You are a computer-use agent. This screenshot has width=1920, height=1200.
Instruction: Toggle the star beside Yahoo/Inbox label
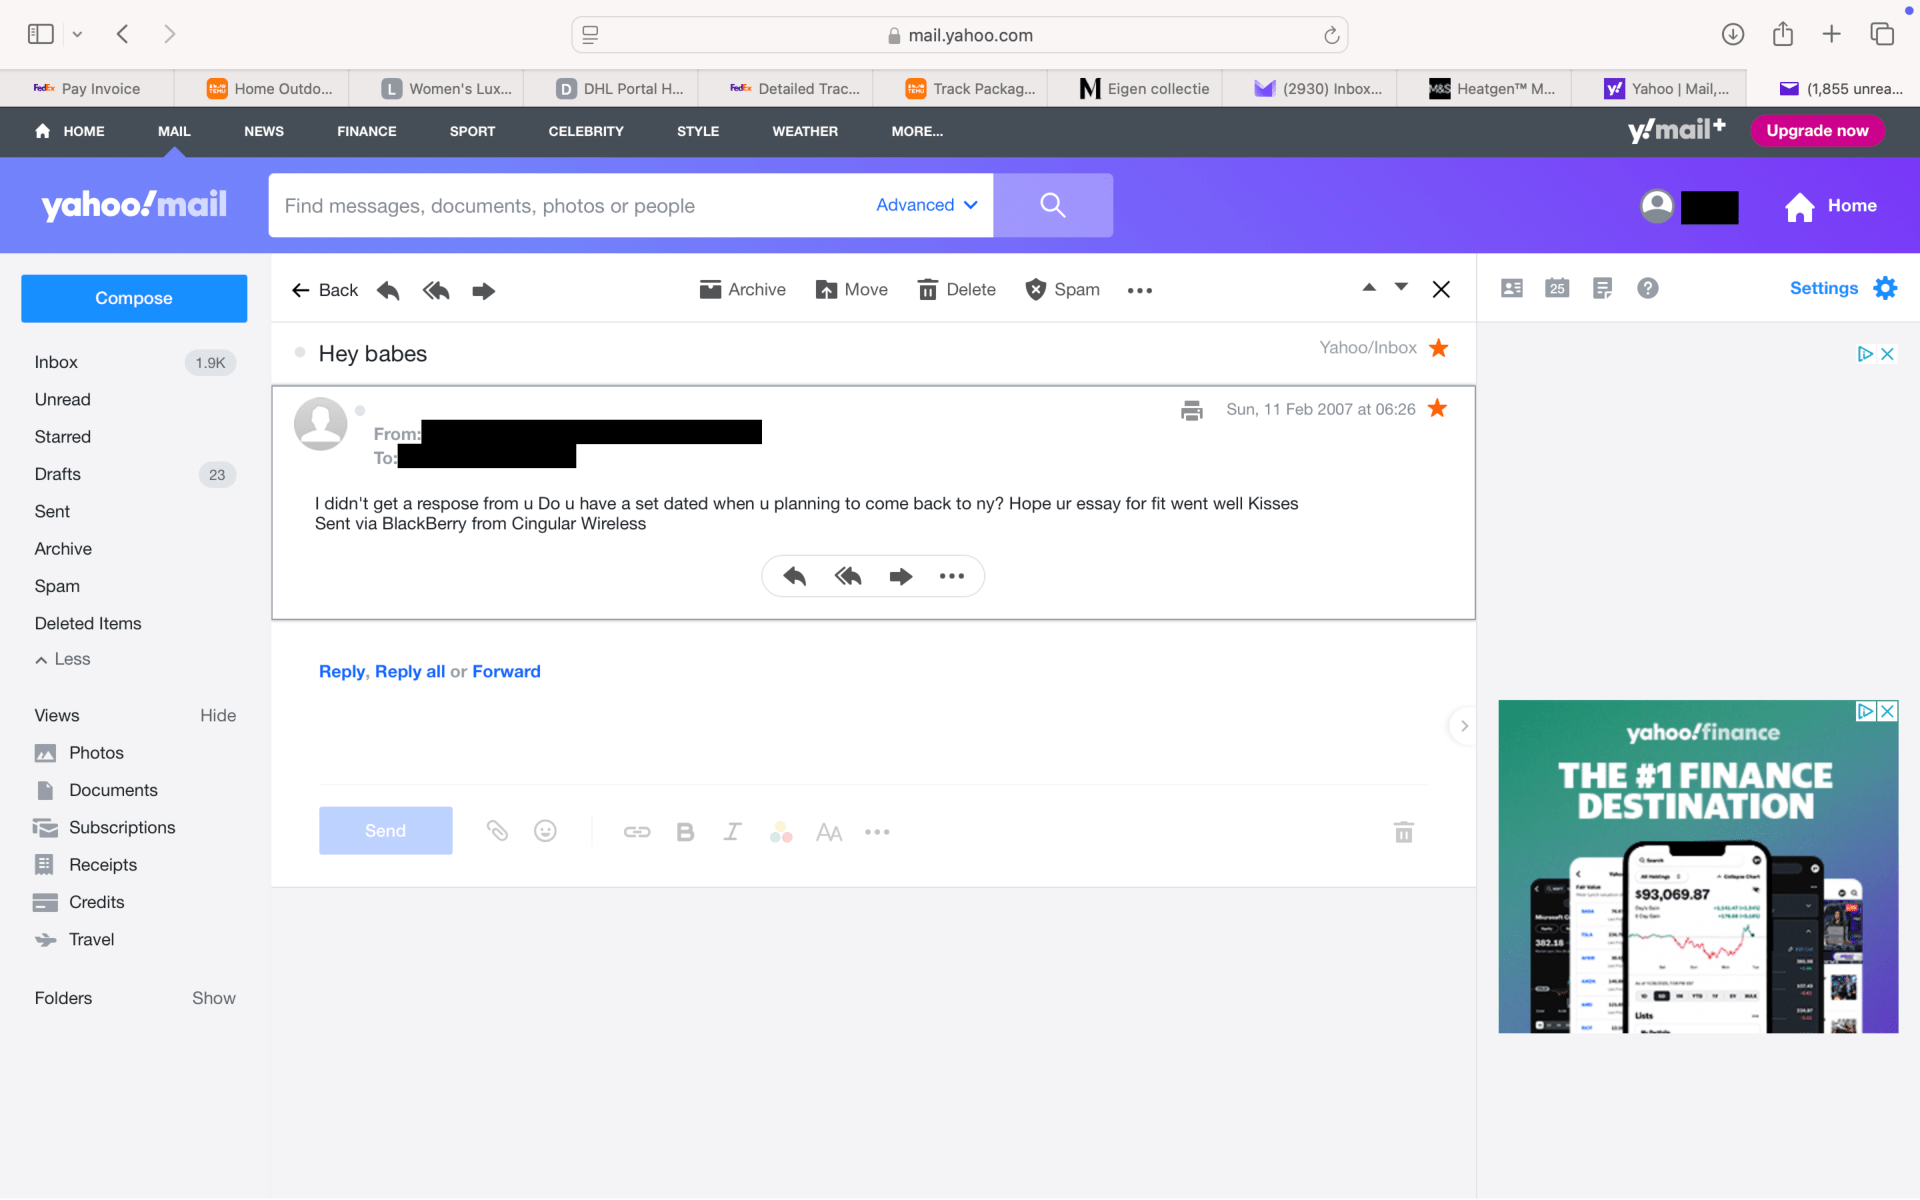pyautogui.click(x=1438, y=348)
